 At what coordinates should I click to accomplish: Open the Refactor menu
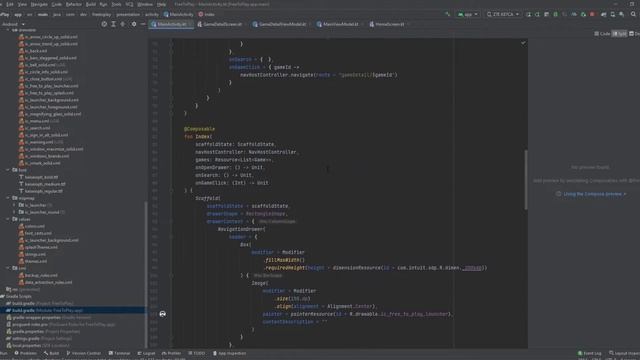pyautogui.click(x=73, y=4)
